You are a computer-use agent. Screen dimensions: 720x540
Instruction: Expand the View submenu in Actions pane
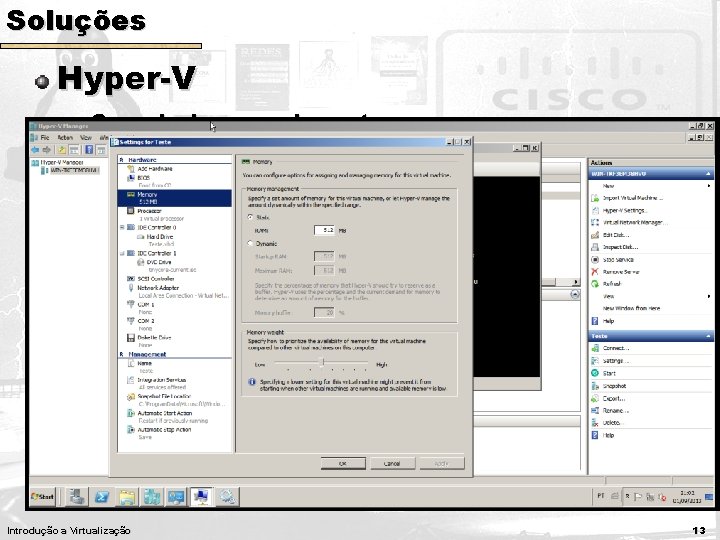[x=709, y=296]
